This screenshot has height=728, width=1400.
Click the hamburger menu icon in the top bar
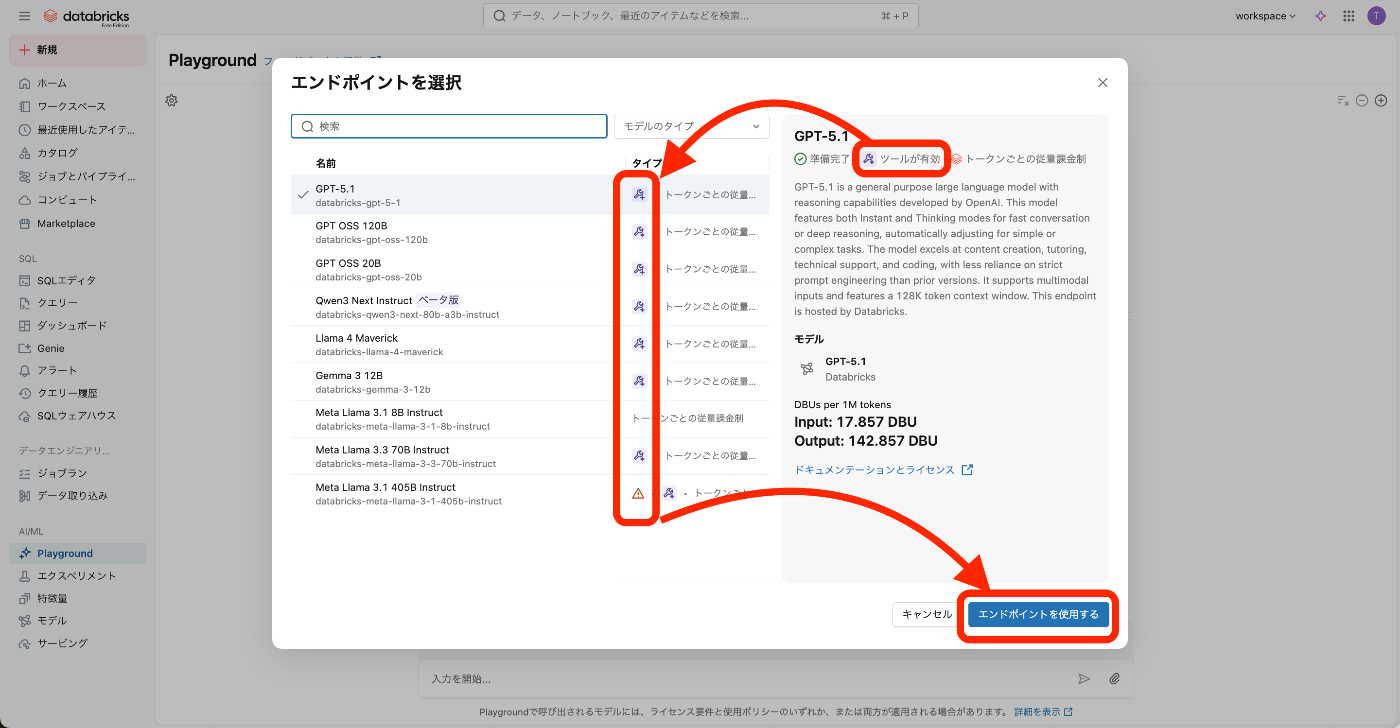click(x=24, y=16)
